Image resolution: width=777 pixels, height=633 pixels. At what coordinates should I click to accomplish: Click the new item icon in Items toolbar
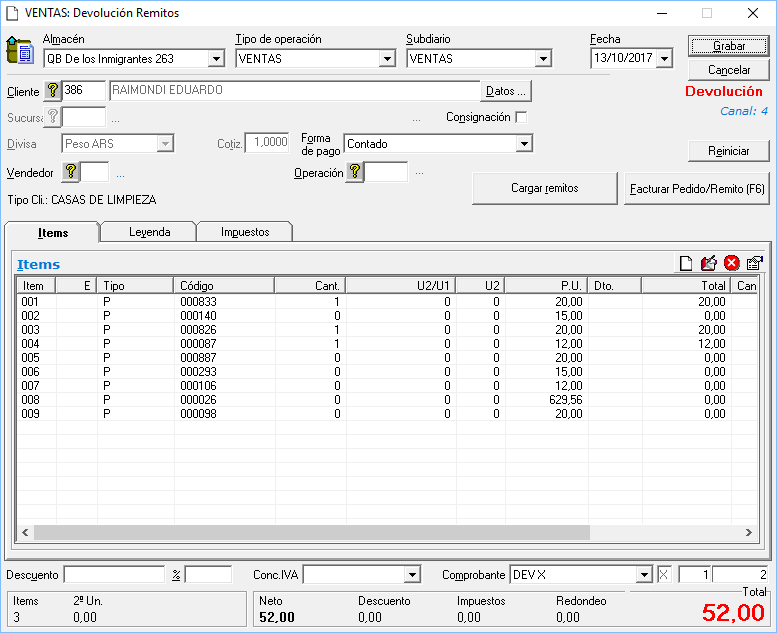click(x=686, y=264)
